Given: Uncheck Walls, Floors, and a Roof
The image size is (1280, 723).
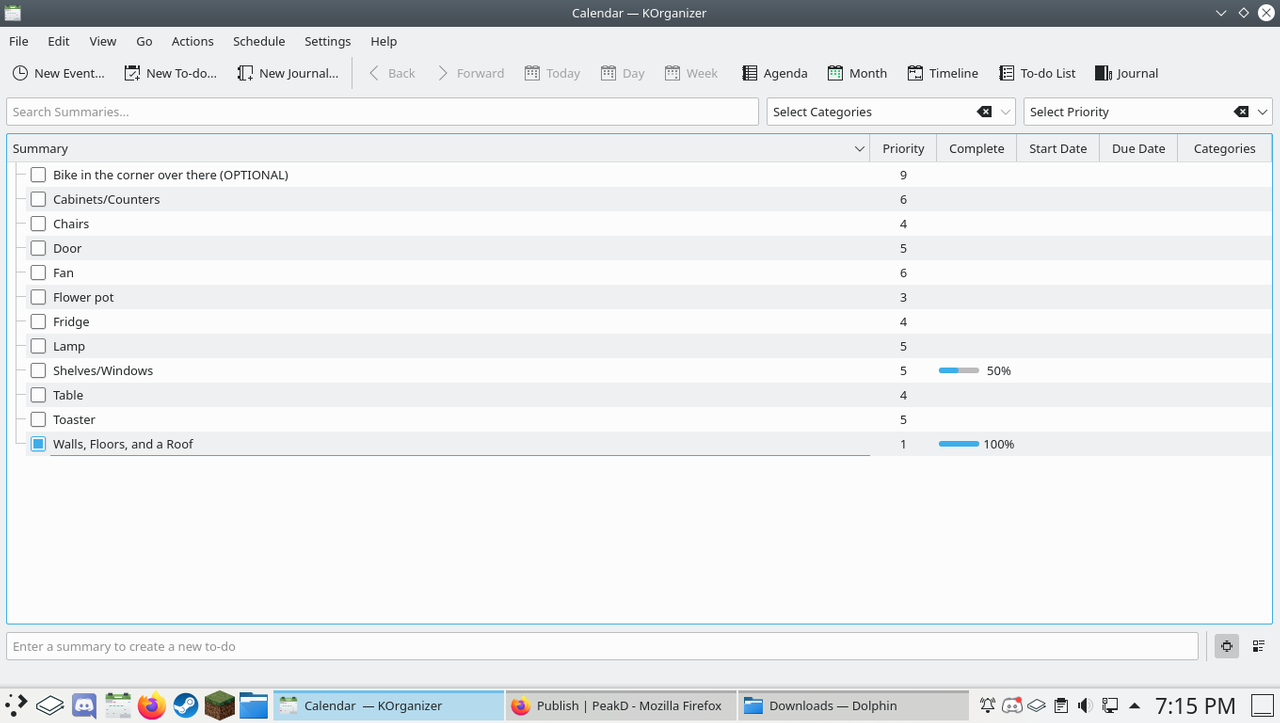Looking at the screenshot, I should point(38,444).
